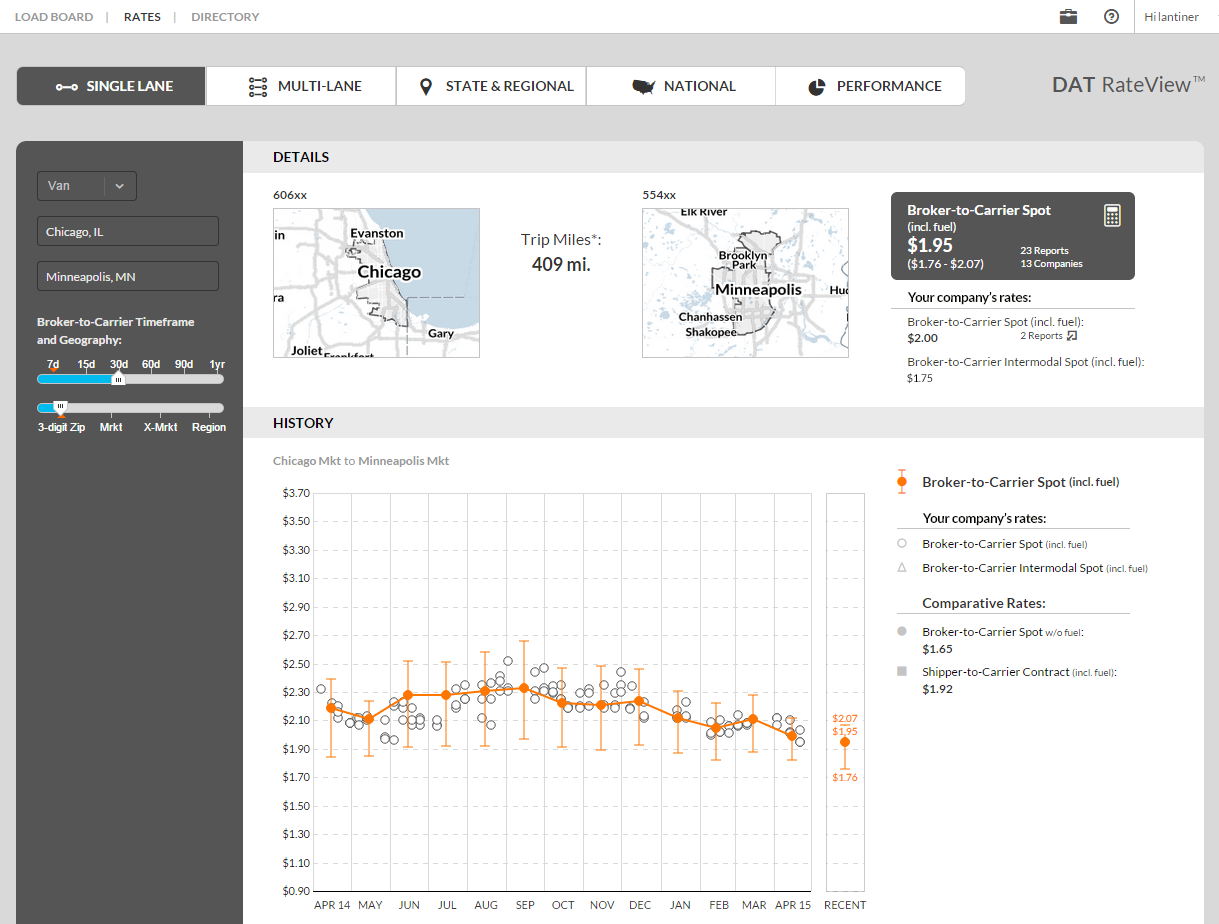Click the 606xx zip label
1219x924 pixels.
pyautogui.click(x=290, y=195)
